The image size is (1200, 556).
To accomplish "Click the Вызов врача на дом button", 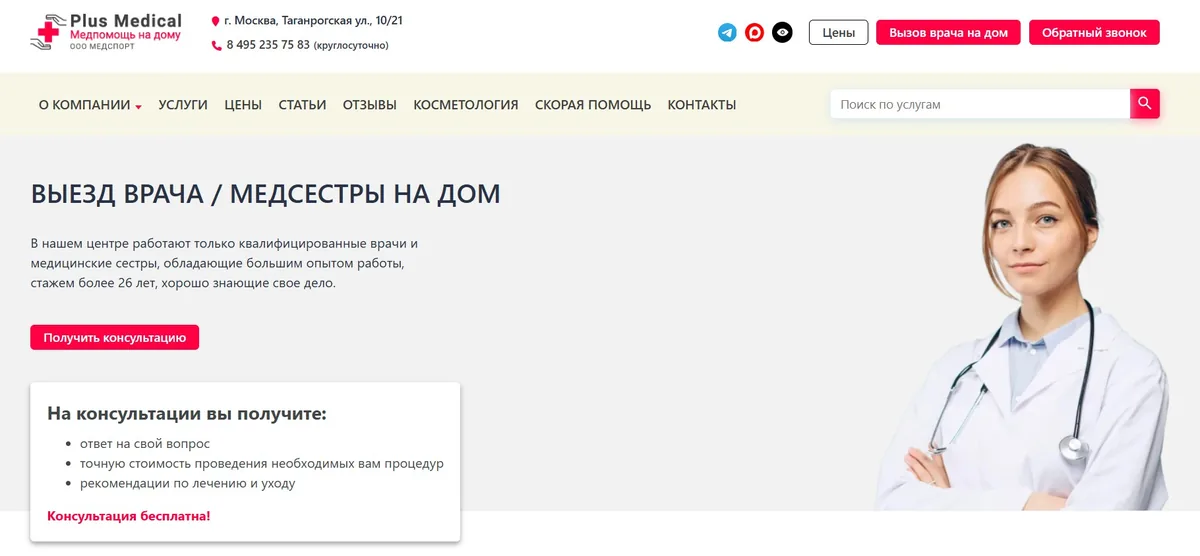I will [x=948, y=32].
